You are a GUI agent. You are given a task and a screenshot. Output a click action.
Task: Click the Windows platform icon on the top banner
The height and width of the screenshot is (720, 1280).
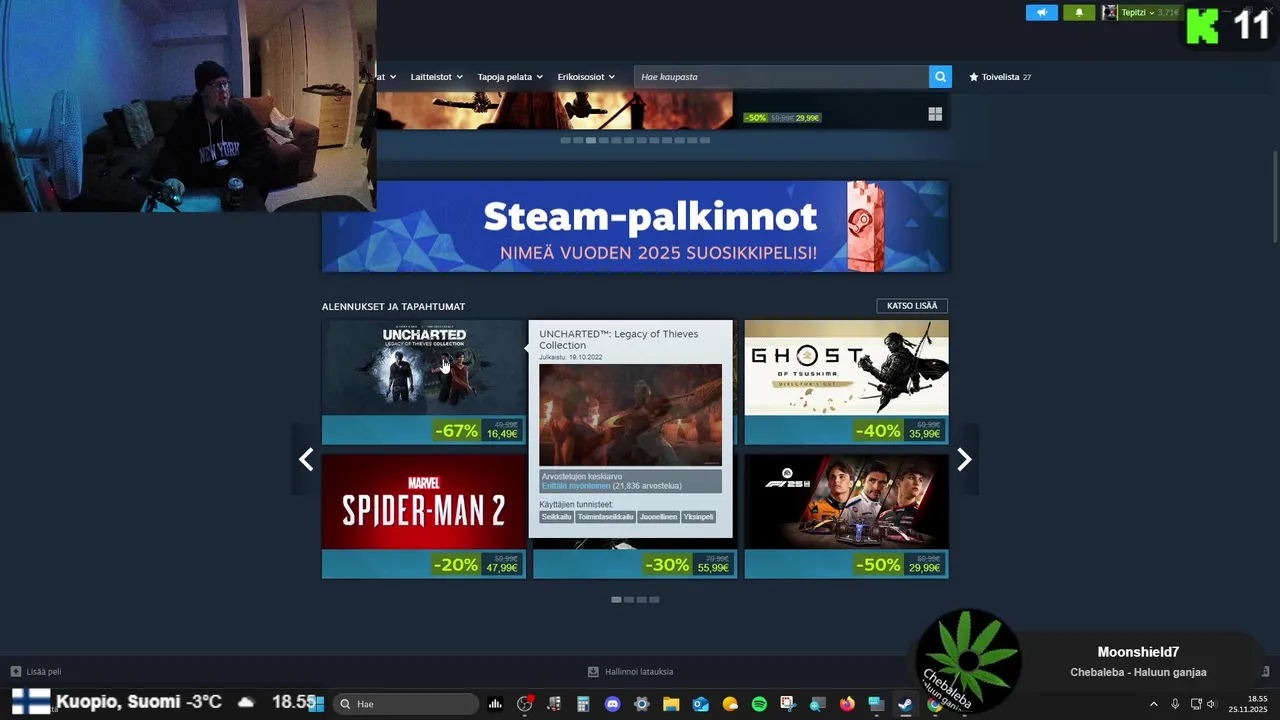click(x=935, y=114)
